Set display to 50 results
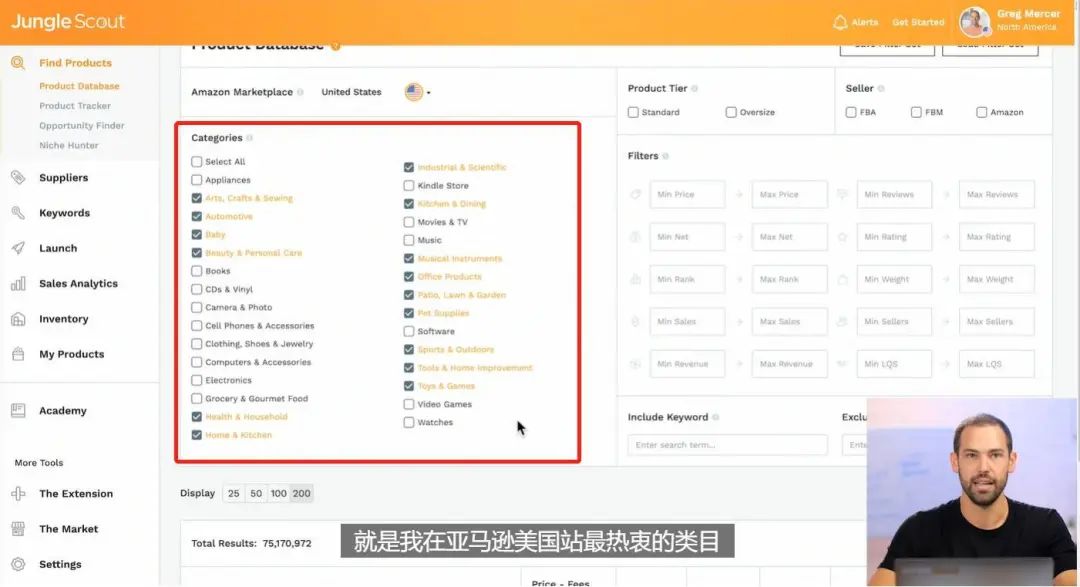1080x587 pixels. click(256, 493)
